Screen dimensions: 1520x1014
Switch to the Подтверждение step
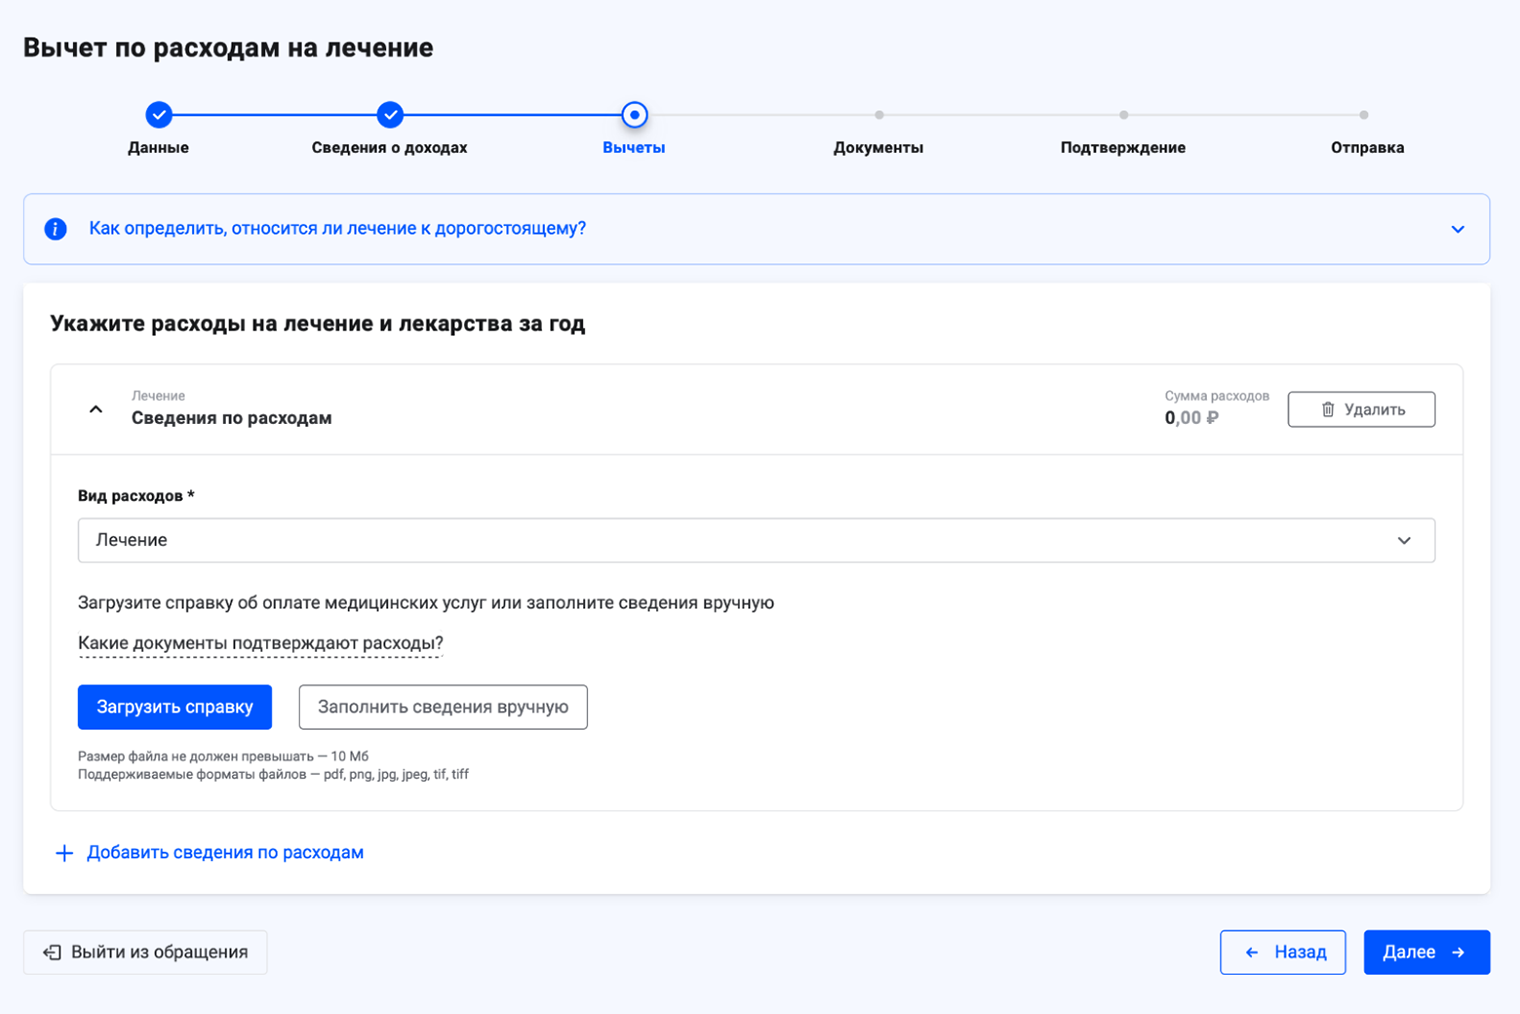pyautogui.click(x=1122, y=147)
